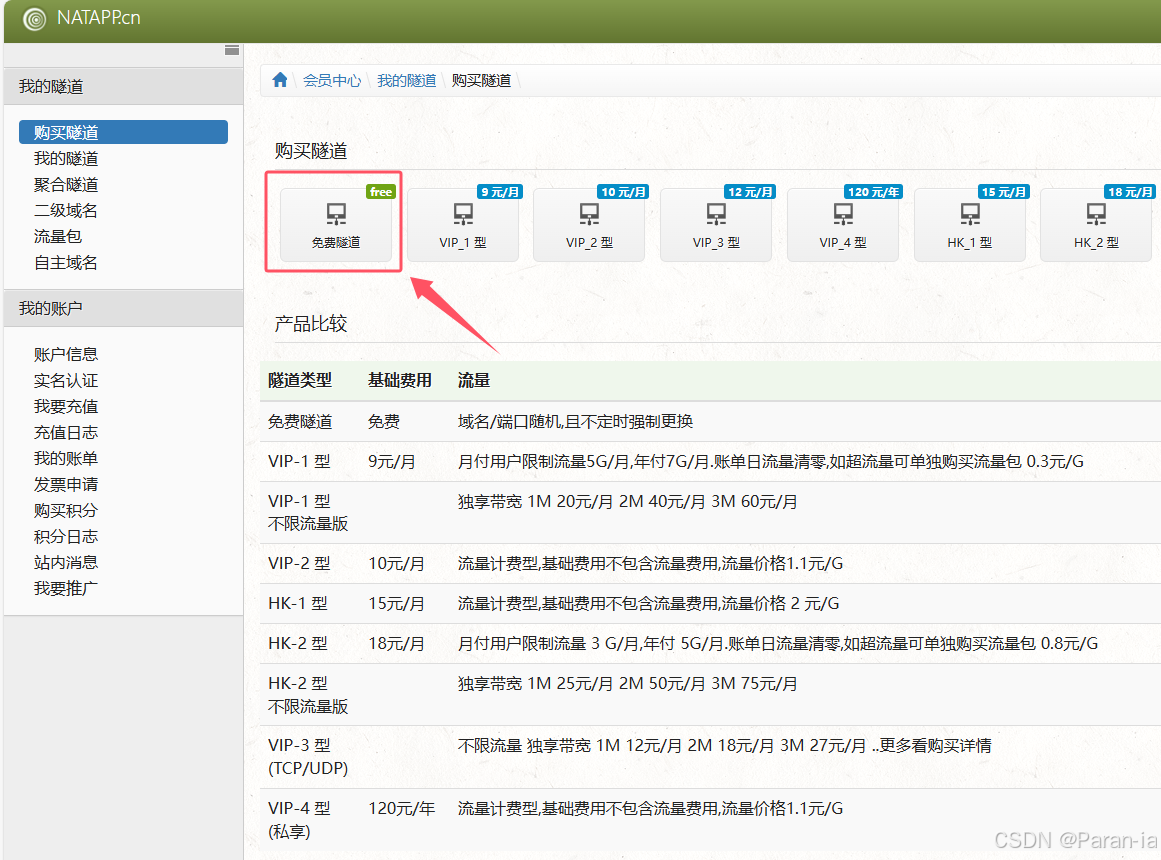Open 自主域名 sidebar item

[66, 262]
